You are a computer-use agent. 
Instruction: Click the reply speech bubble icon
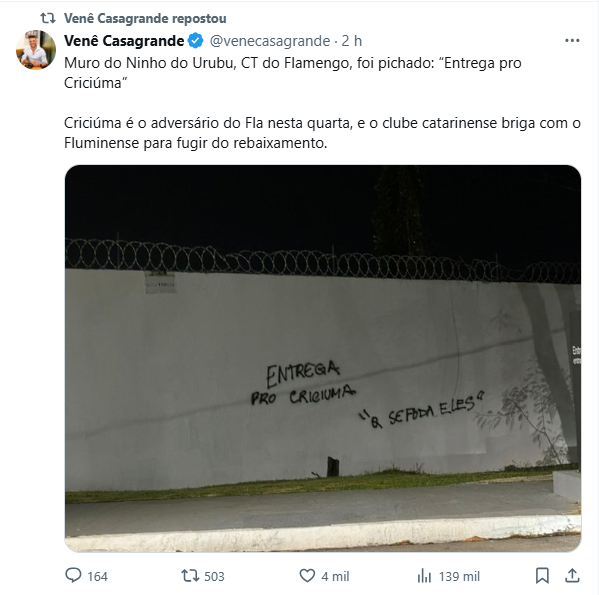pyautogui.click(x=73, y=576)
